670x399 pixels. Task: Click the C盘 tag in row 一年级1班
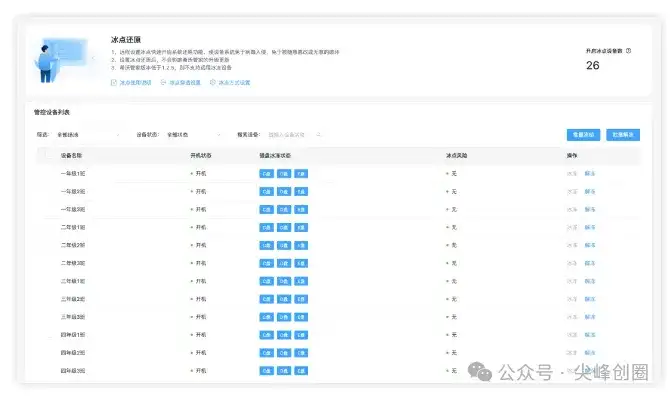point(267,173)
